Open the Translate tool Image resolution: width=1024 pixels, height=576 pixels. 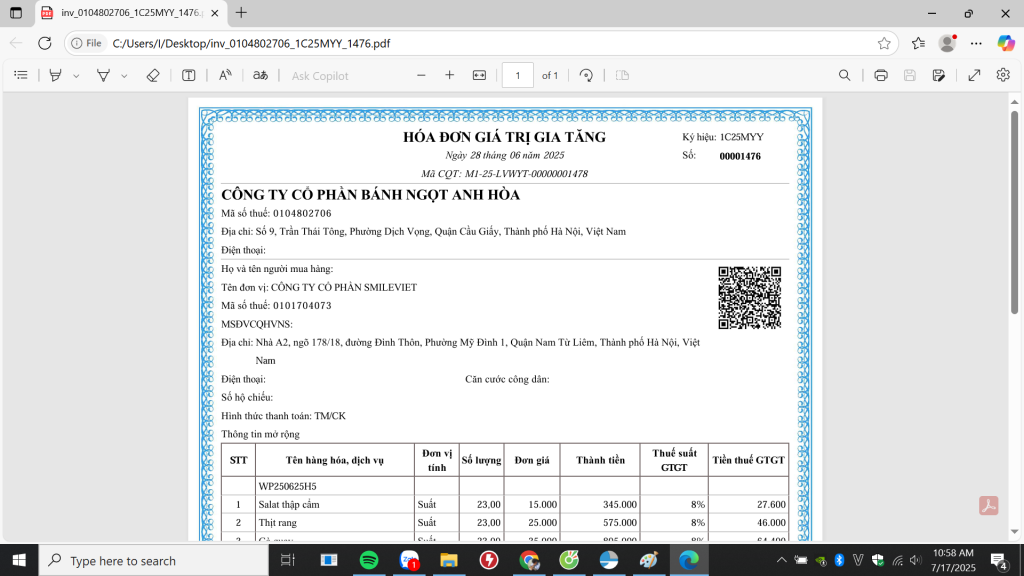click(x=261, y=75)
